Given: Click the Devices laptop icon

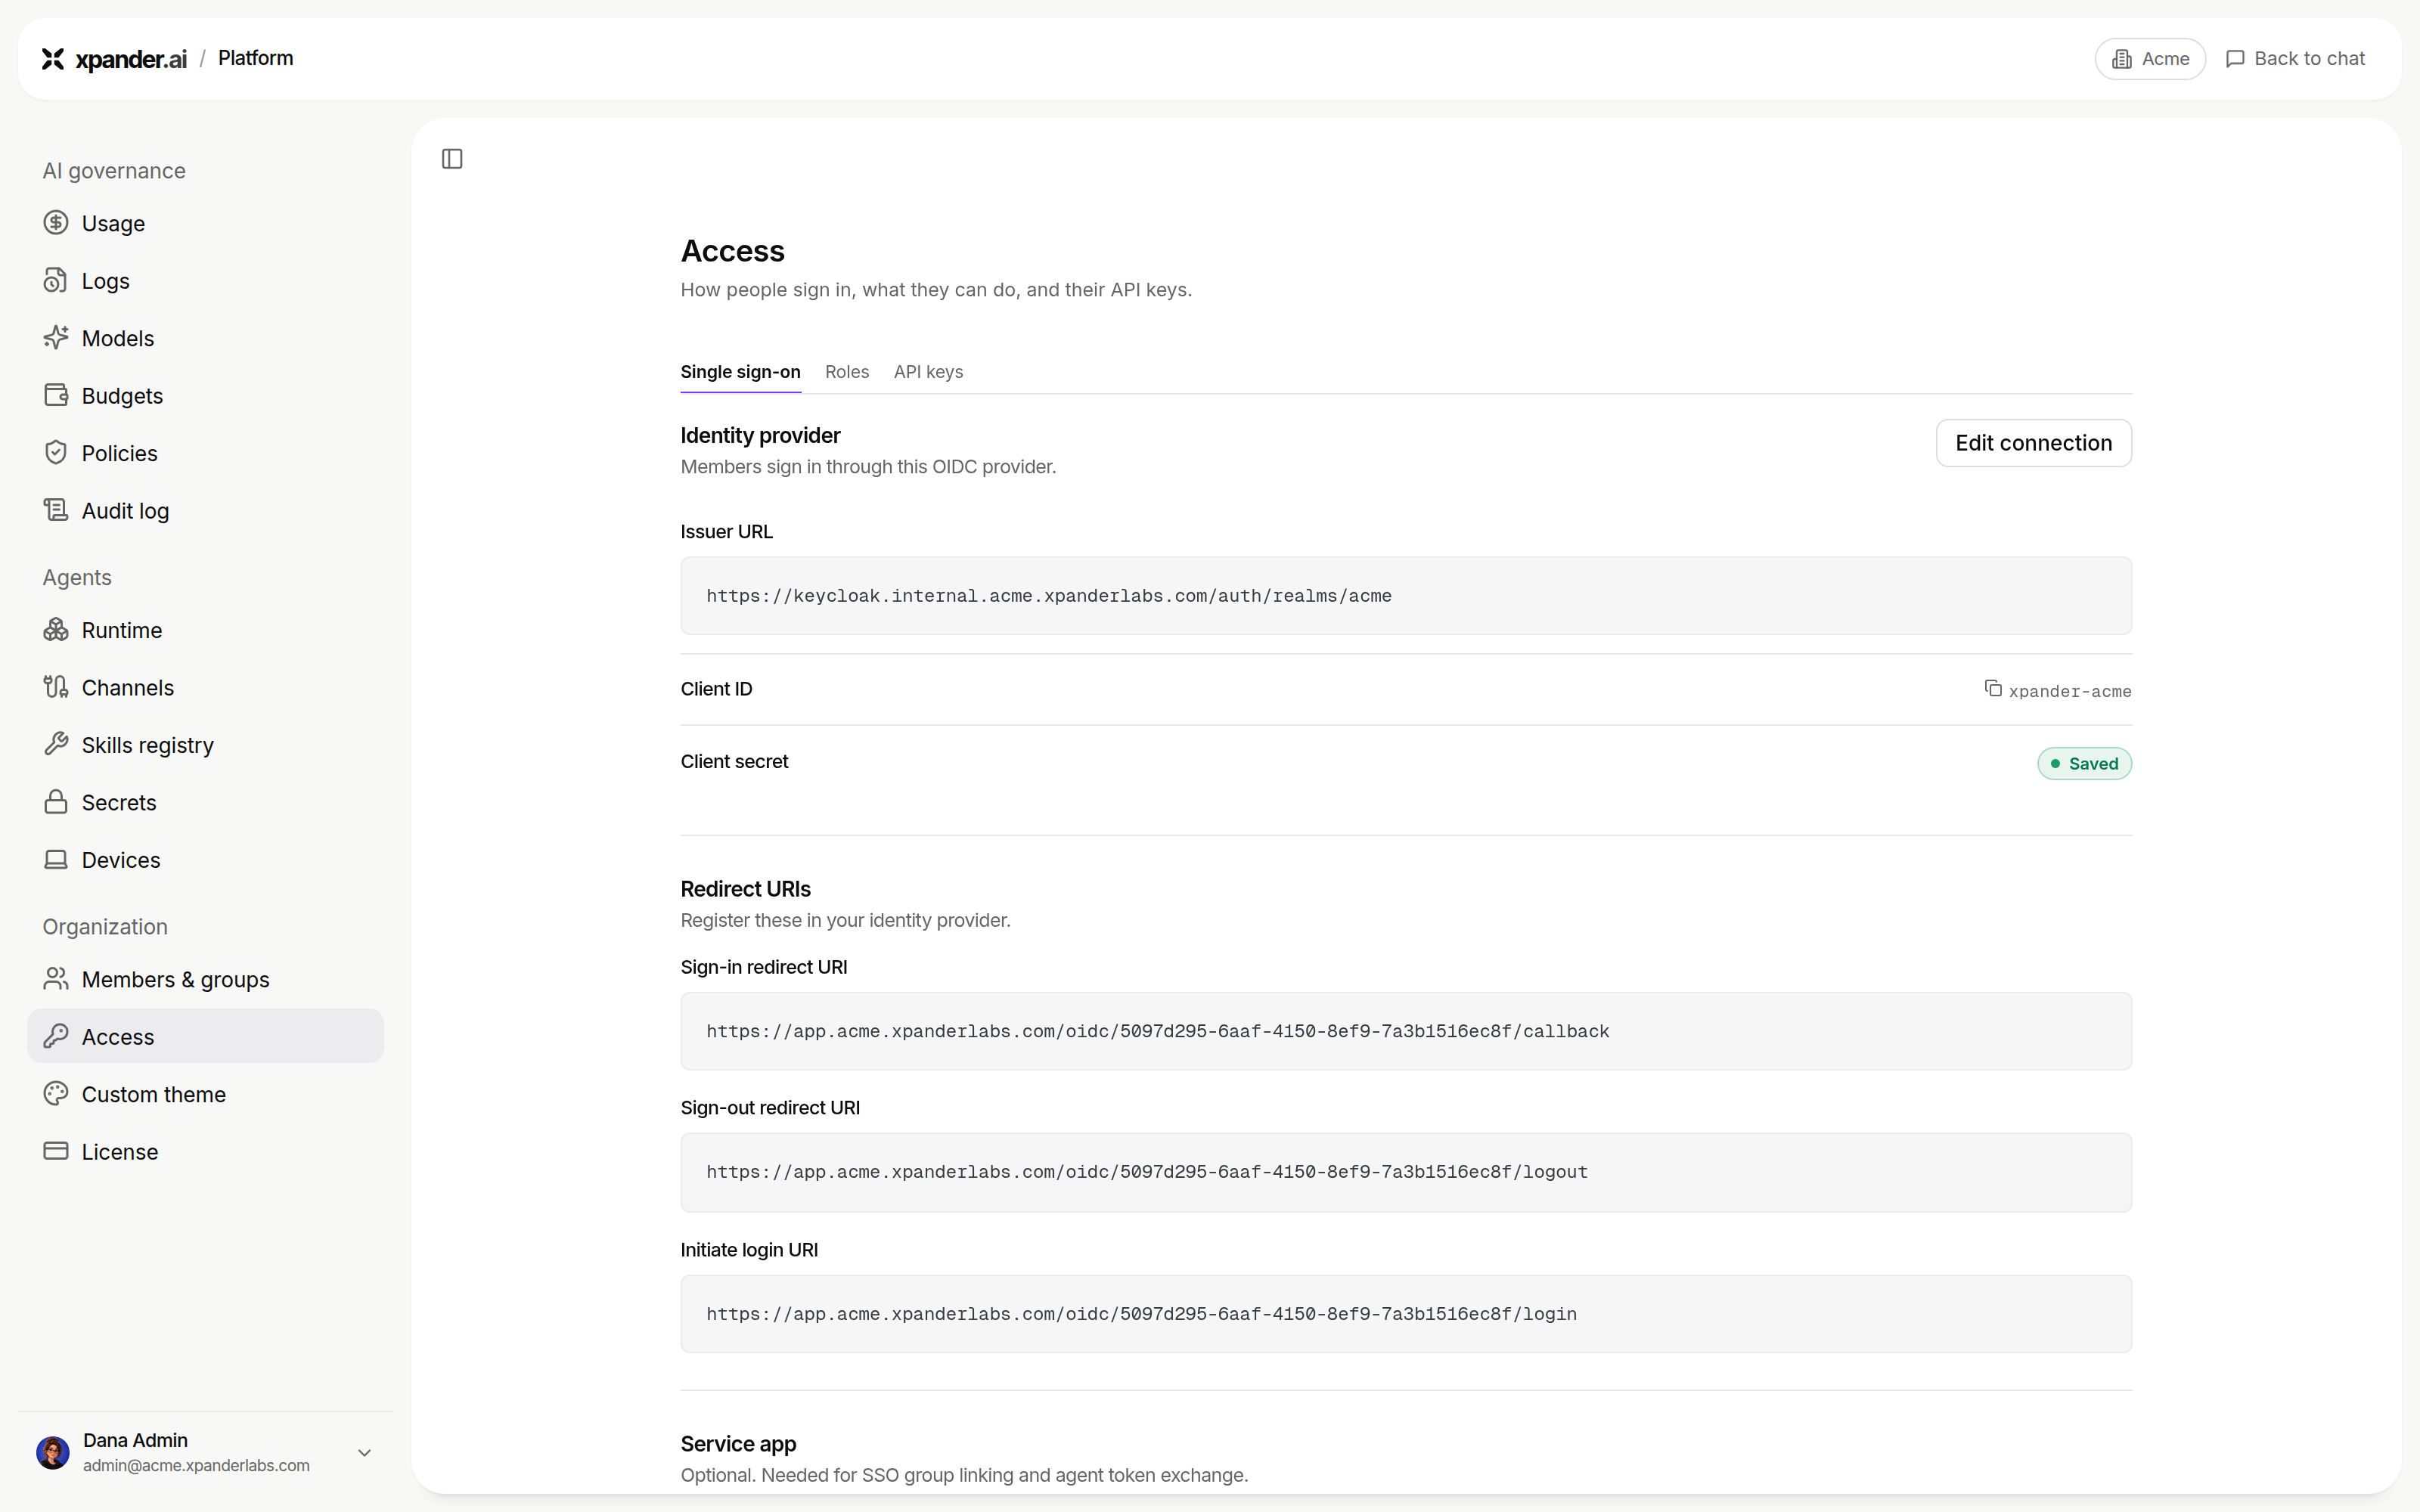Looking at the screenshot, I should pyautogui.click(x=56, y=860).
